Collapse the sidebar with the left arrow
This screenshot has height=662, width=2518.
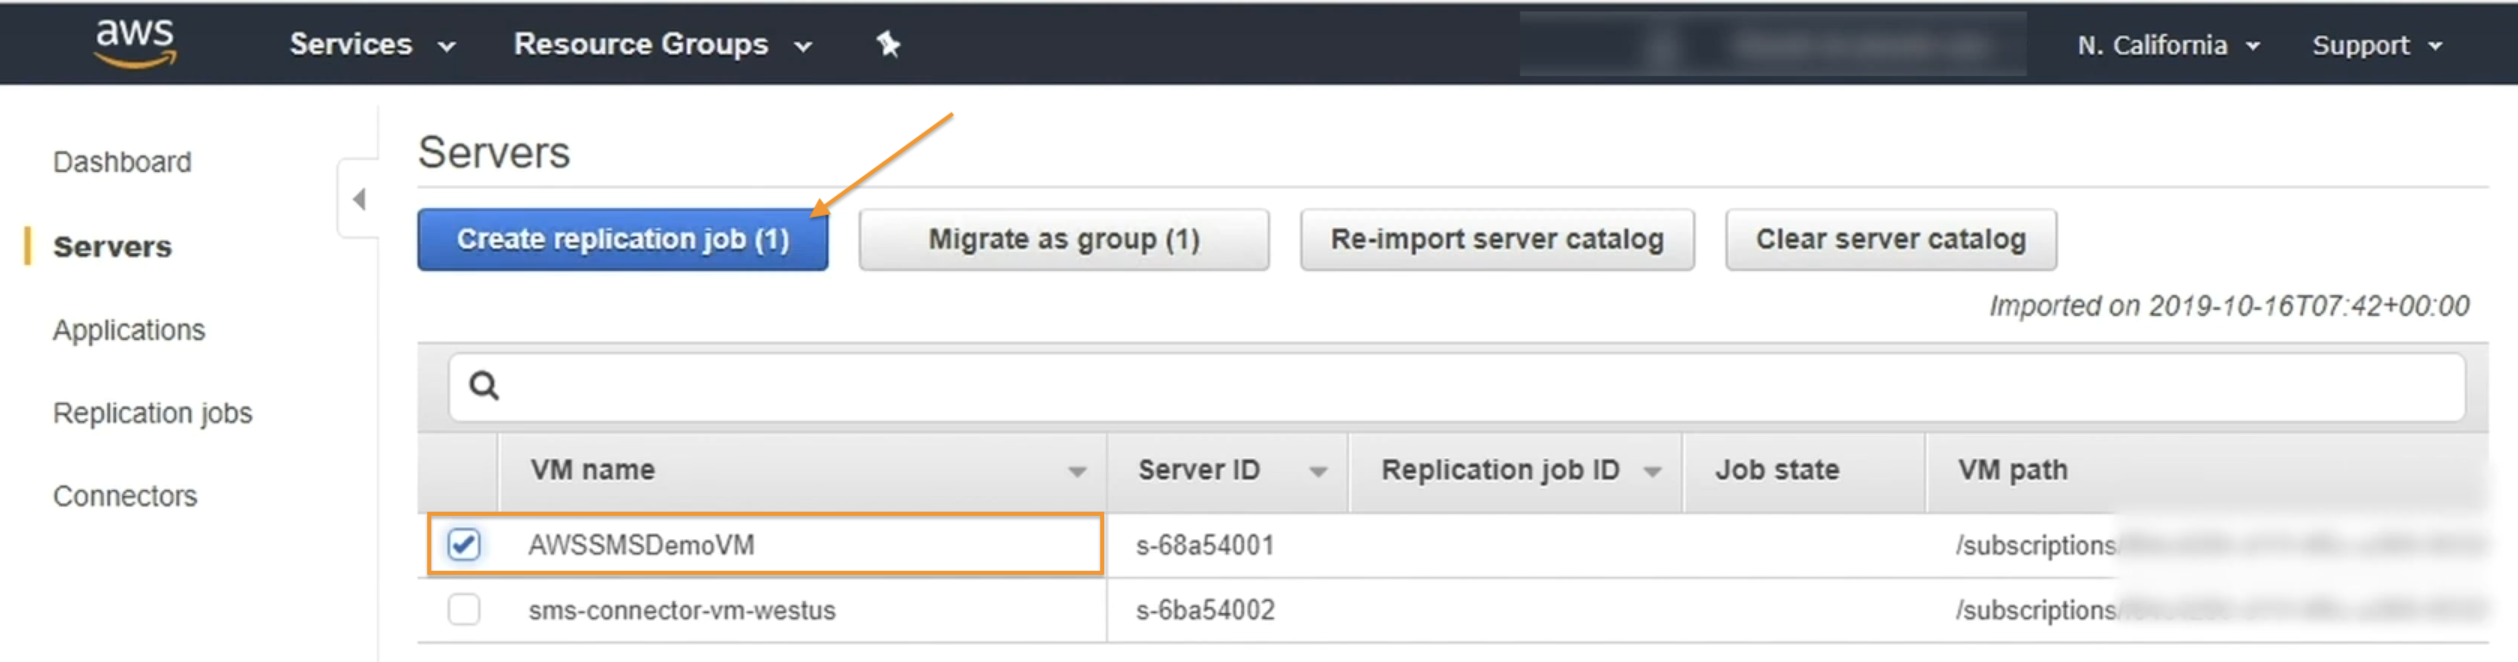[x=359, y=199]
